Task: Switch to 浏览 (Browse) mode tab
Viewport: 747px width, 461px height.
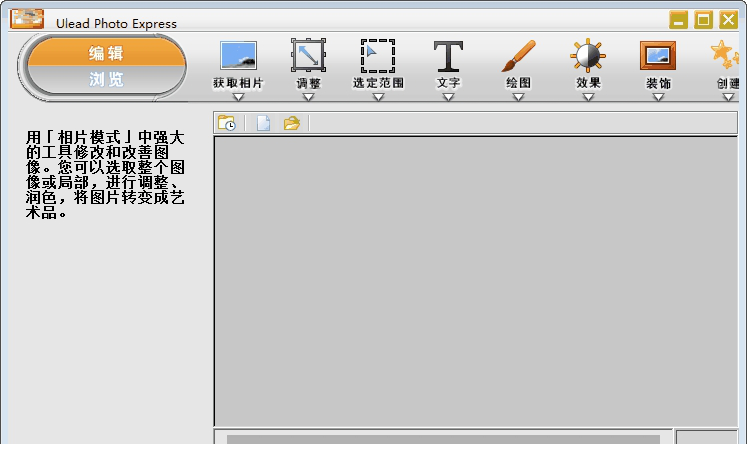Action: point(106,79)
